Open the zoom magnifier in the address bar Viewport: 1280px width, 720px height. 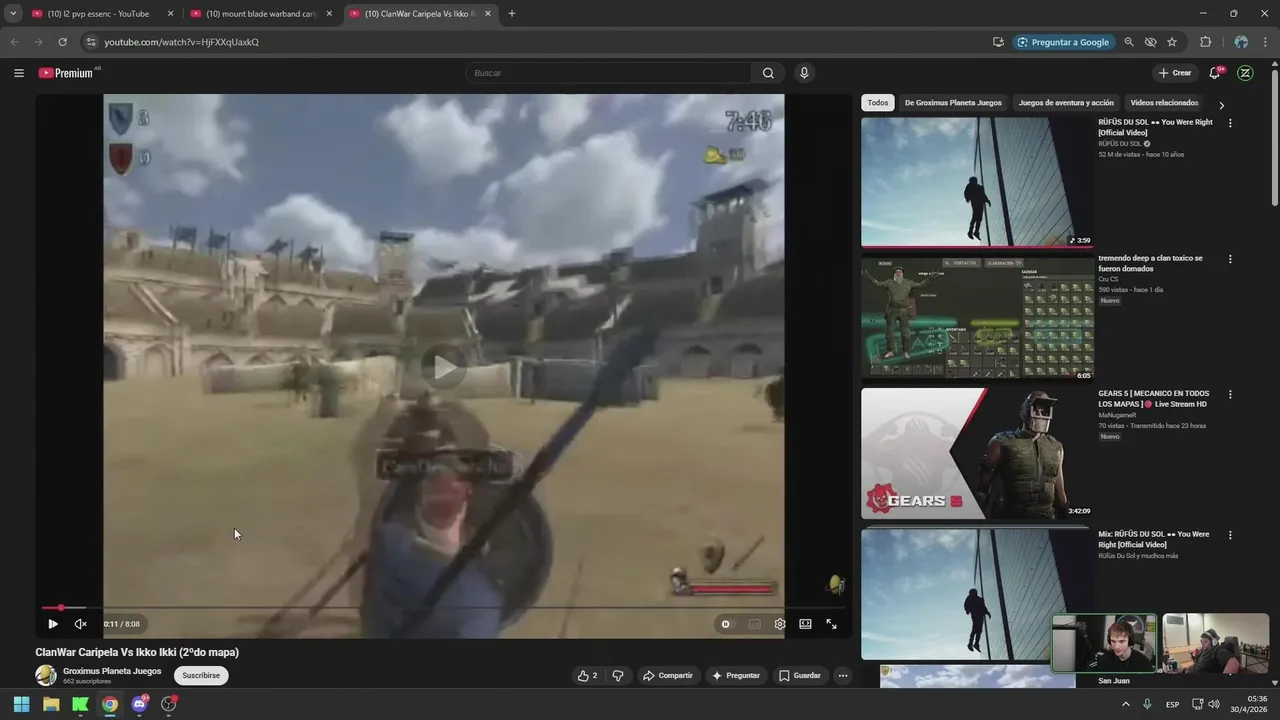pos(1129,42)
